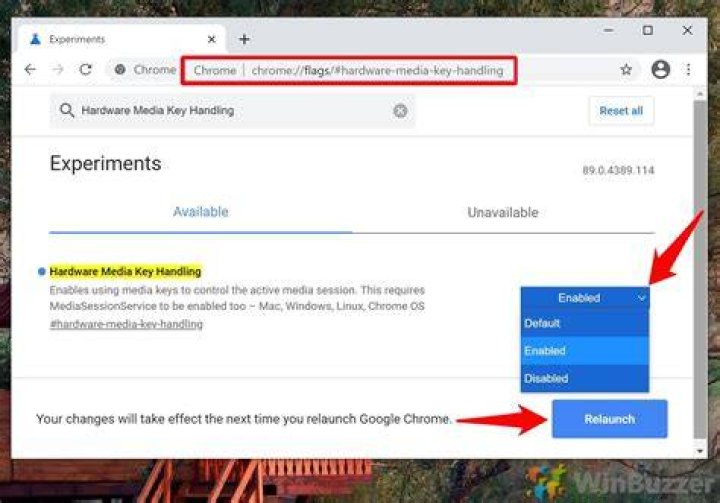Close the Chrome window
Screen dimensions: 720x503
coord(687,30)
